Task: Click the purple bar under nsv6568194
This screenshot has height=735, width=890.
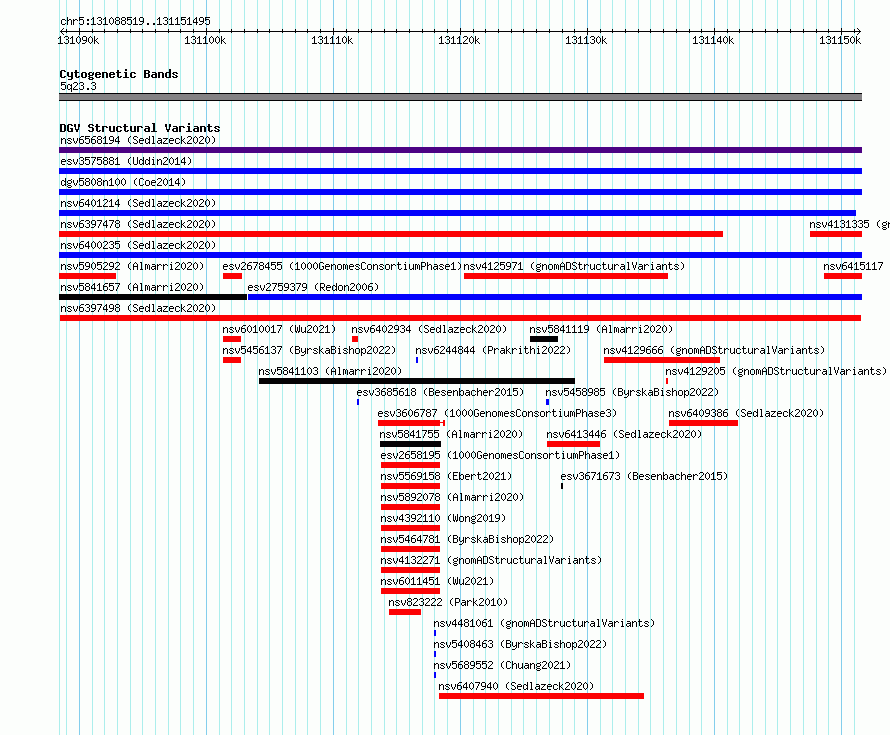Action: (x=460, y=150)
